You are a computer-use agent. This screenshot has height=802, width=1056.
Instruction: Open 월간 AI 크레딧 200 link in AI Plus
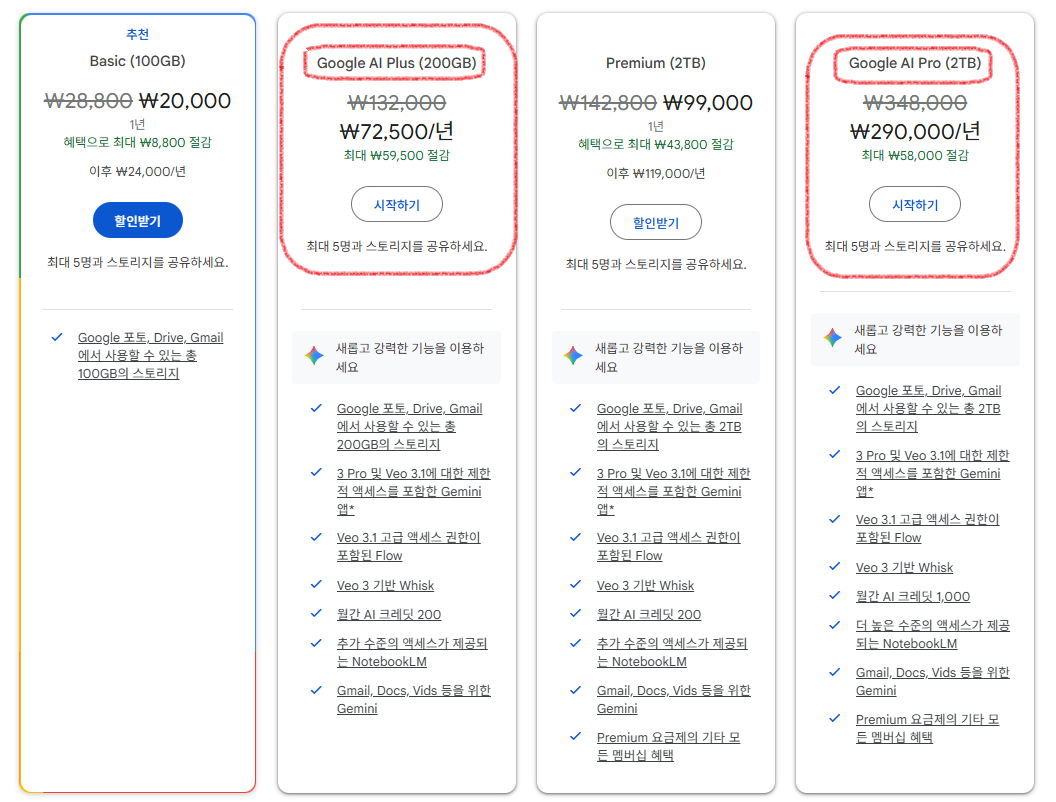coord(389,614)
